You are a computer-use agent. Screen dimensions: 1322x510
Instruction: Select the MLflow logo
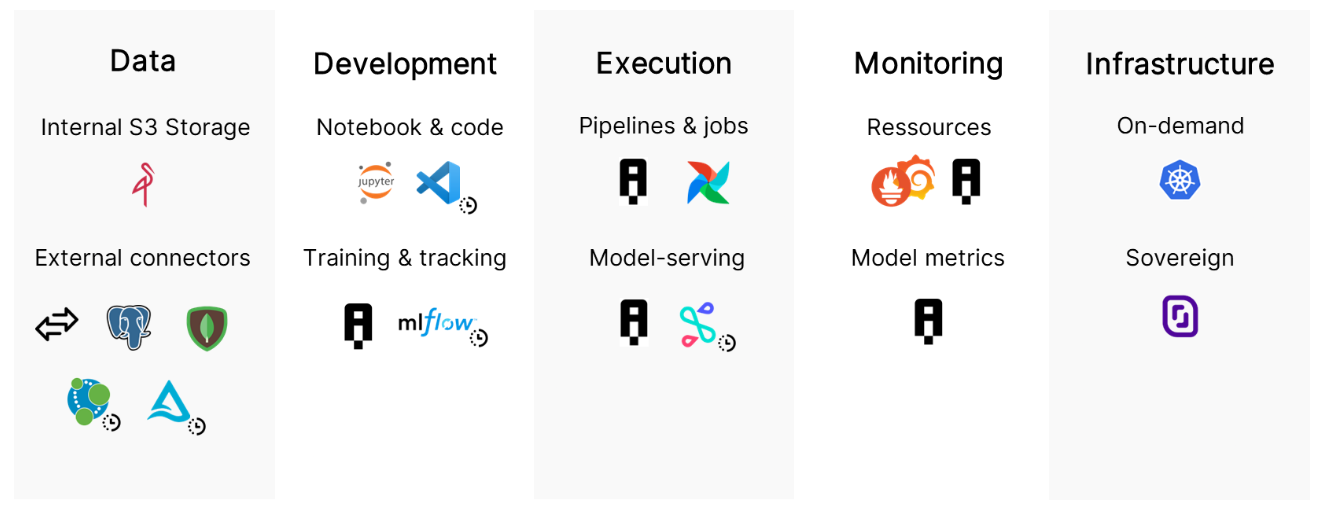coord(436,322)
